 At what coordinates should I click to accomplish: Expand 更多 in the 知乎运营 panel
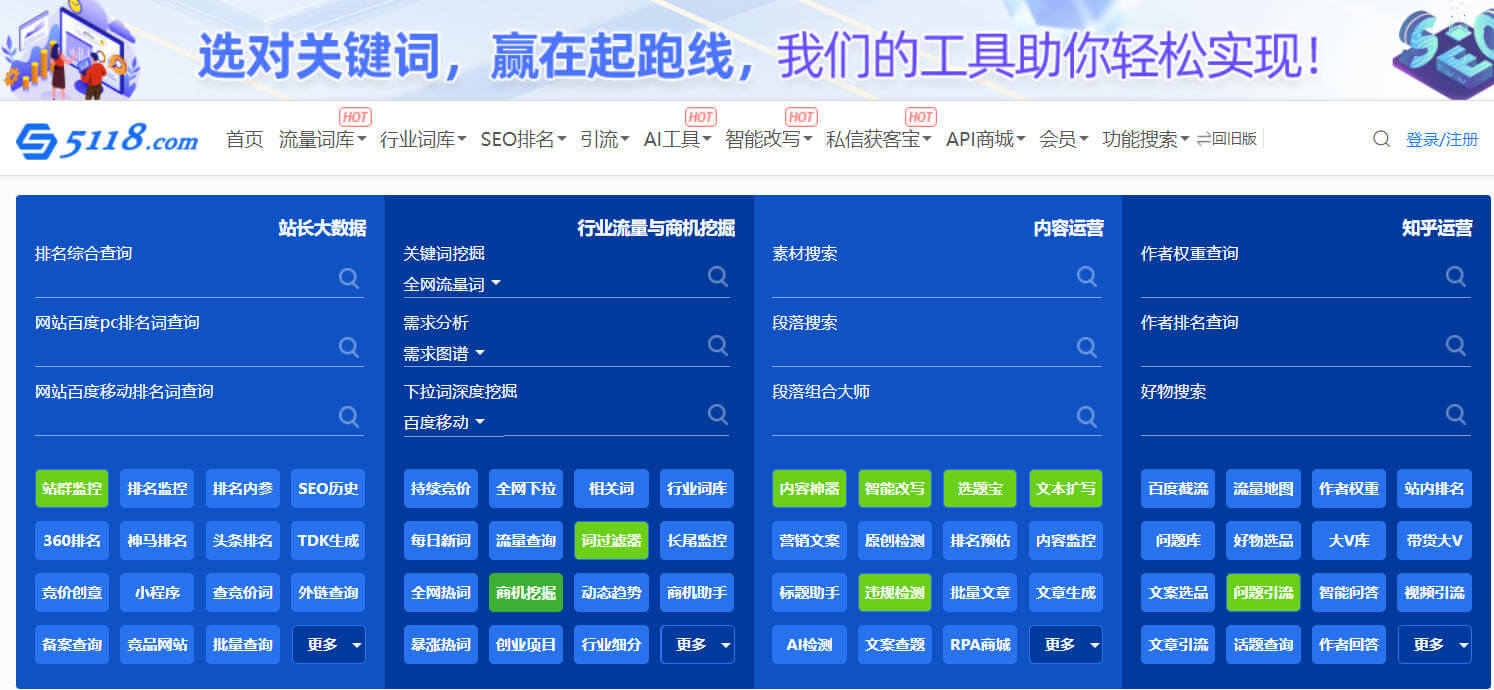point(1435,645)
